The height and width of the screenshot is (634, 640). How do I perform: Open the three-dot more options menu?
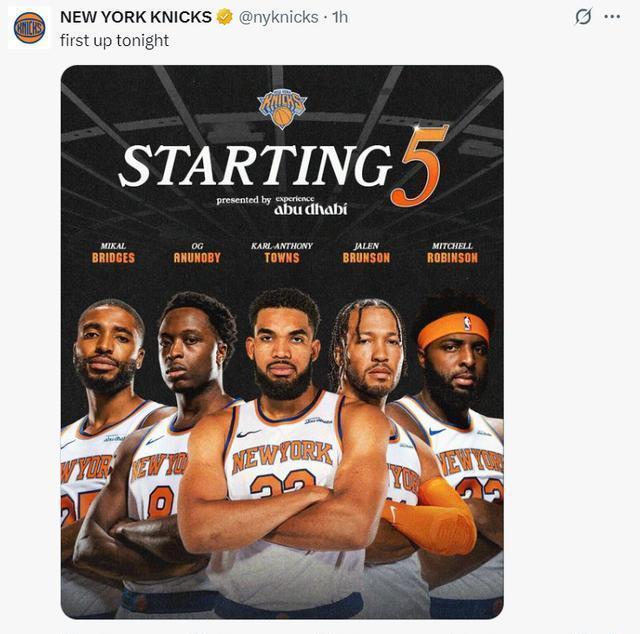pyautogui.click(x=612, y=17)
